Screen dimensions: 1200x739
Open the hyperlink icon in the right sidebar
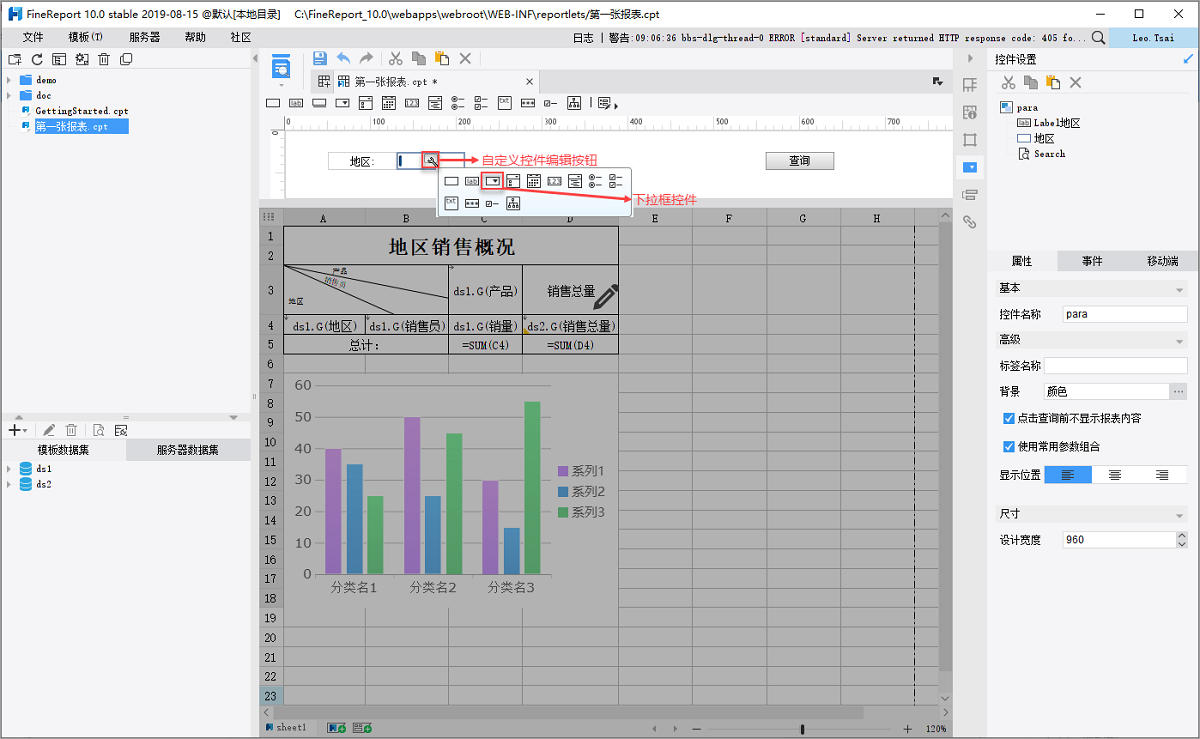coord(969,221)
